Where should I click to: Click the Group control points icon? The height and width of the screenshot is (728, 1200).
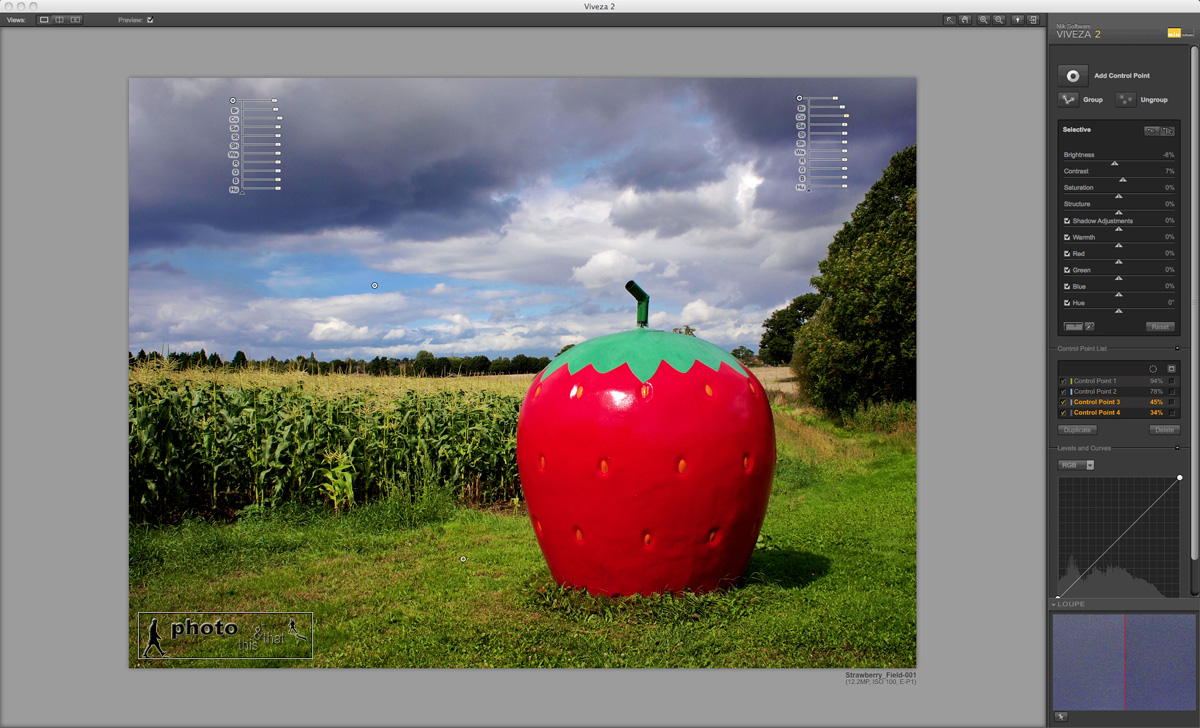click(1068, 99)
